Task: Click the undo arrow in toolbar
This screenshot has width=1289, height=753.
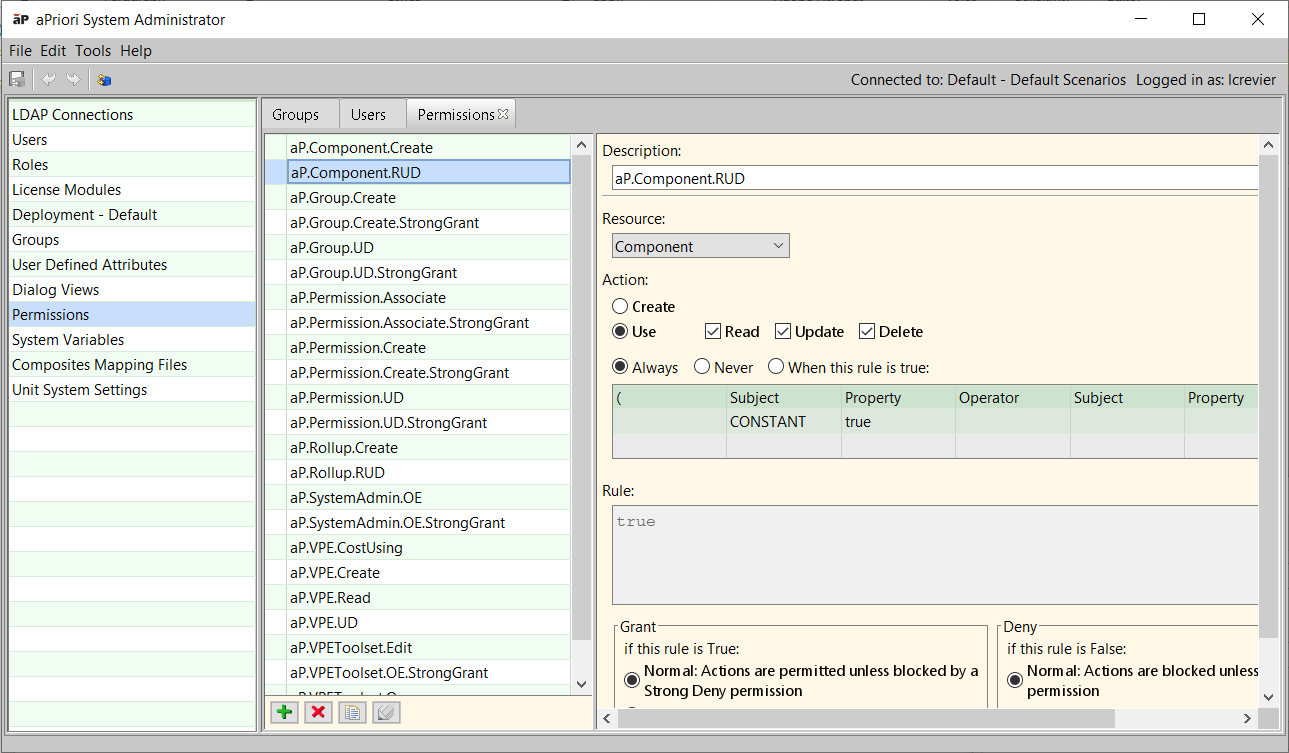Action: coord(48,80)
